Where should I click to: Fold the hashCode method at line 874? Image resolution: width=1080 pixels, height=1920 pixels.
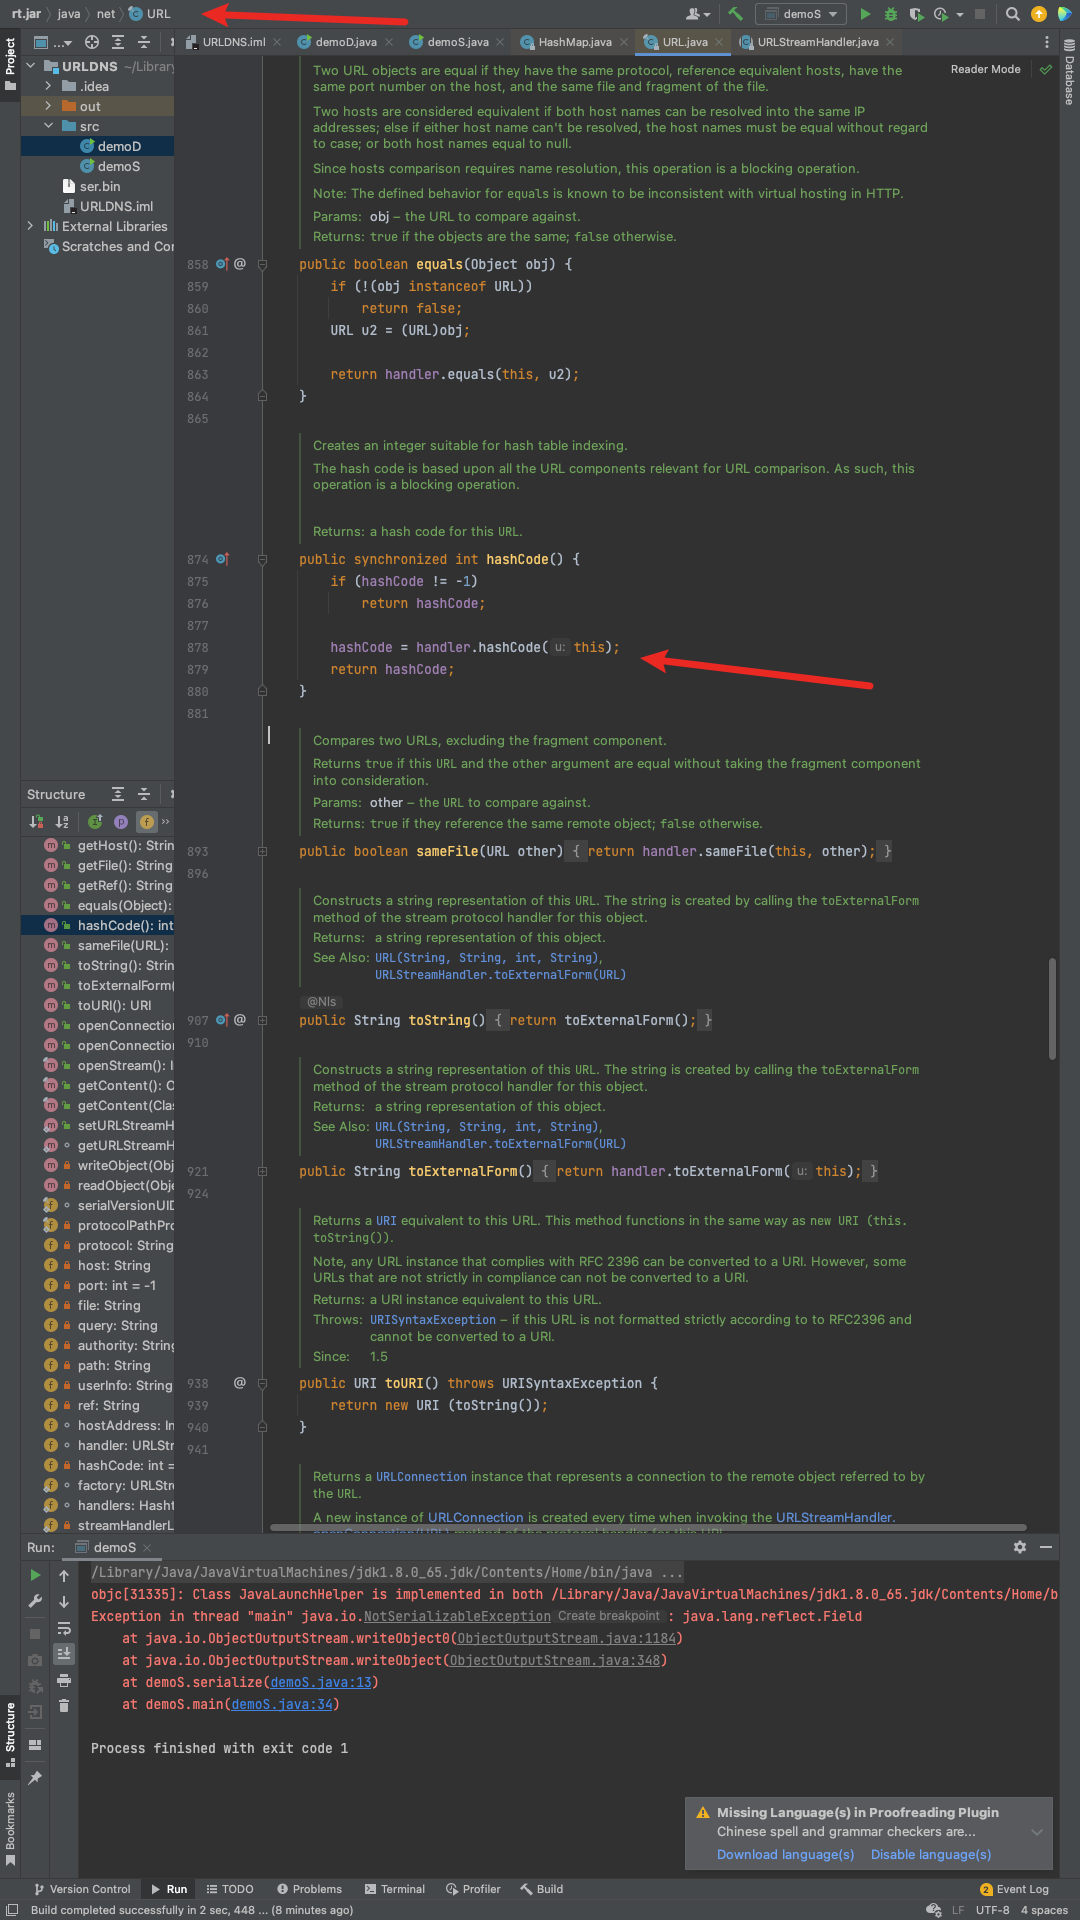262,559
